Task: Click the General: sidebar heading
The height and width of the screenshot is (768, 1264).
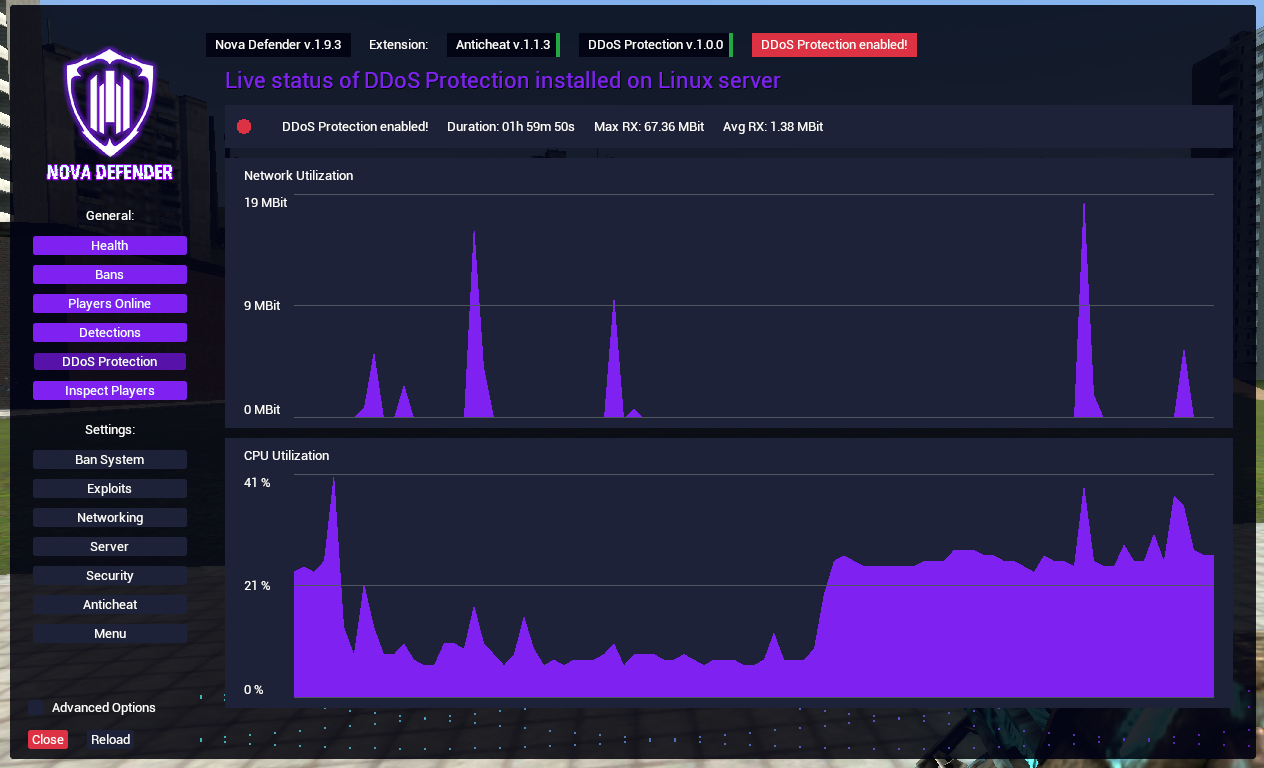Action: (110, 216)
